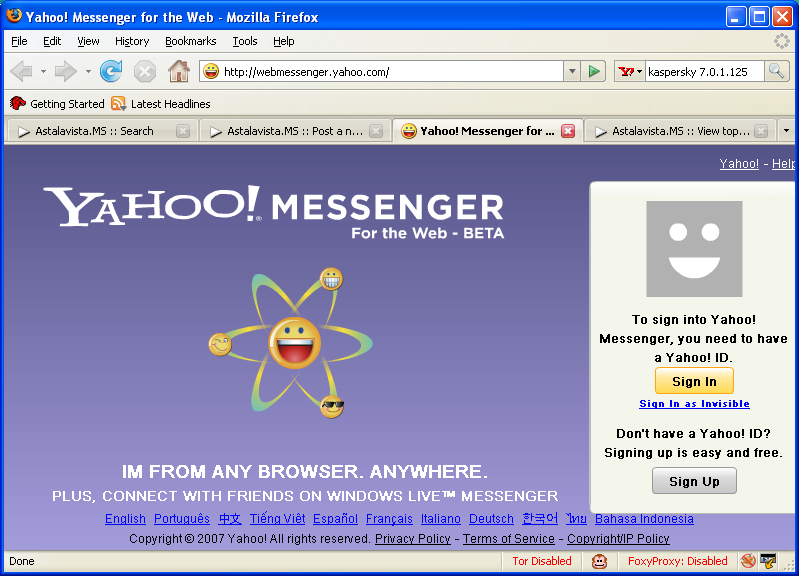The image size is (799, 576).
Task: Select the Thai language link
Action: pyautogui.click(x=576, y=519)
